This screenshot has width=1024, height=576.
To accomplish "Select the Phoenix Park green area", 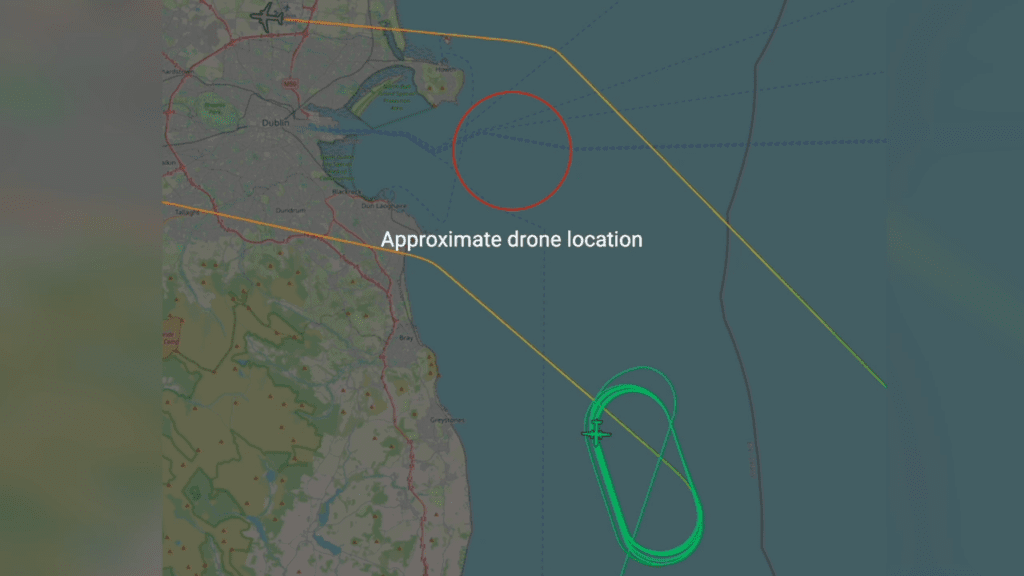I will click(x=214, y=110).
